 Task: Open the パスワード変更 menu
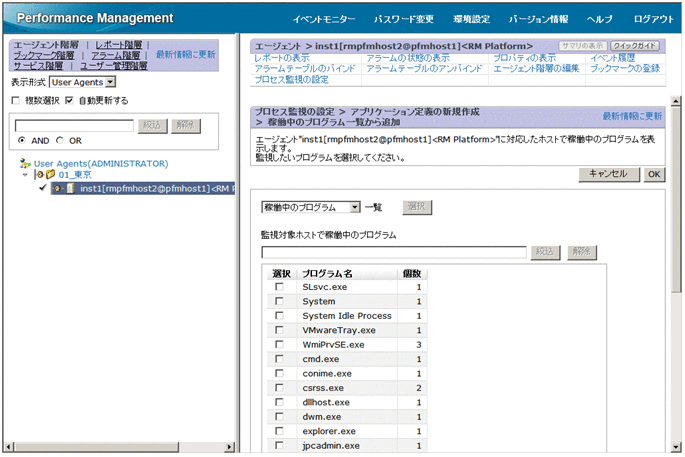(404, 19)
